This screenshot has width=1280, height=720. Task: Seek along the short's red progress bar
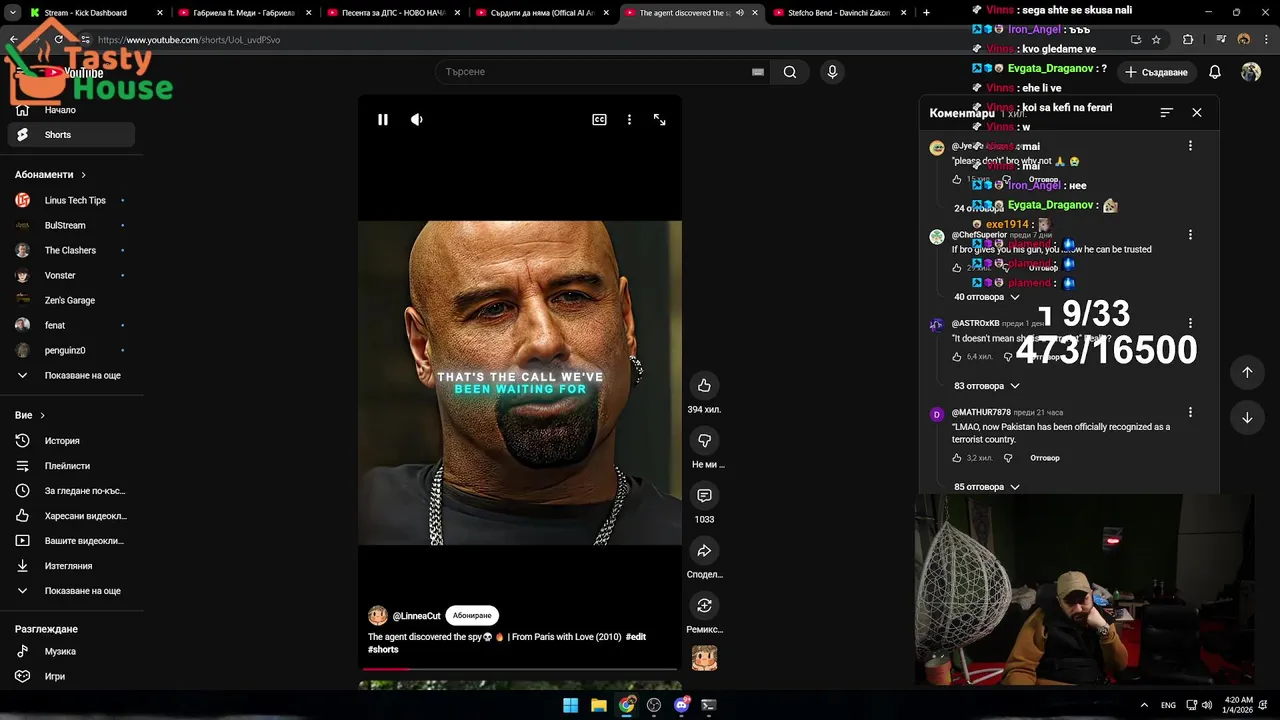(x=520, y=668)
